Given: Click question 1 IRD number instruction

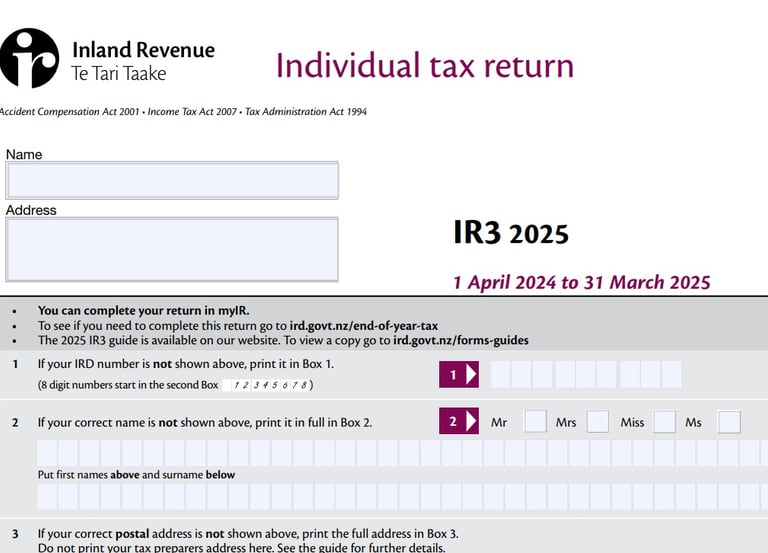Looking at the screenshot, I should 186,364.
